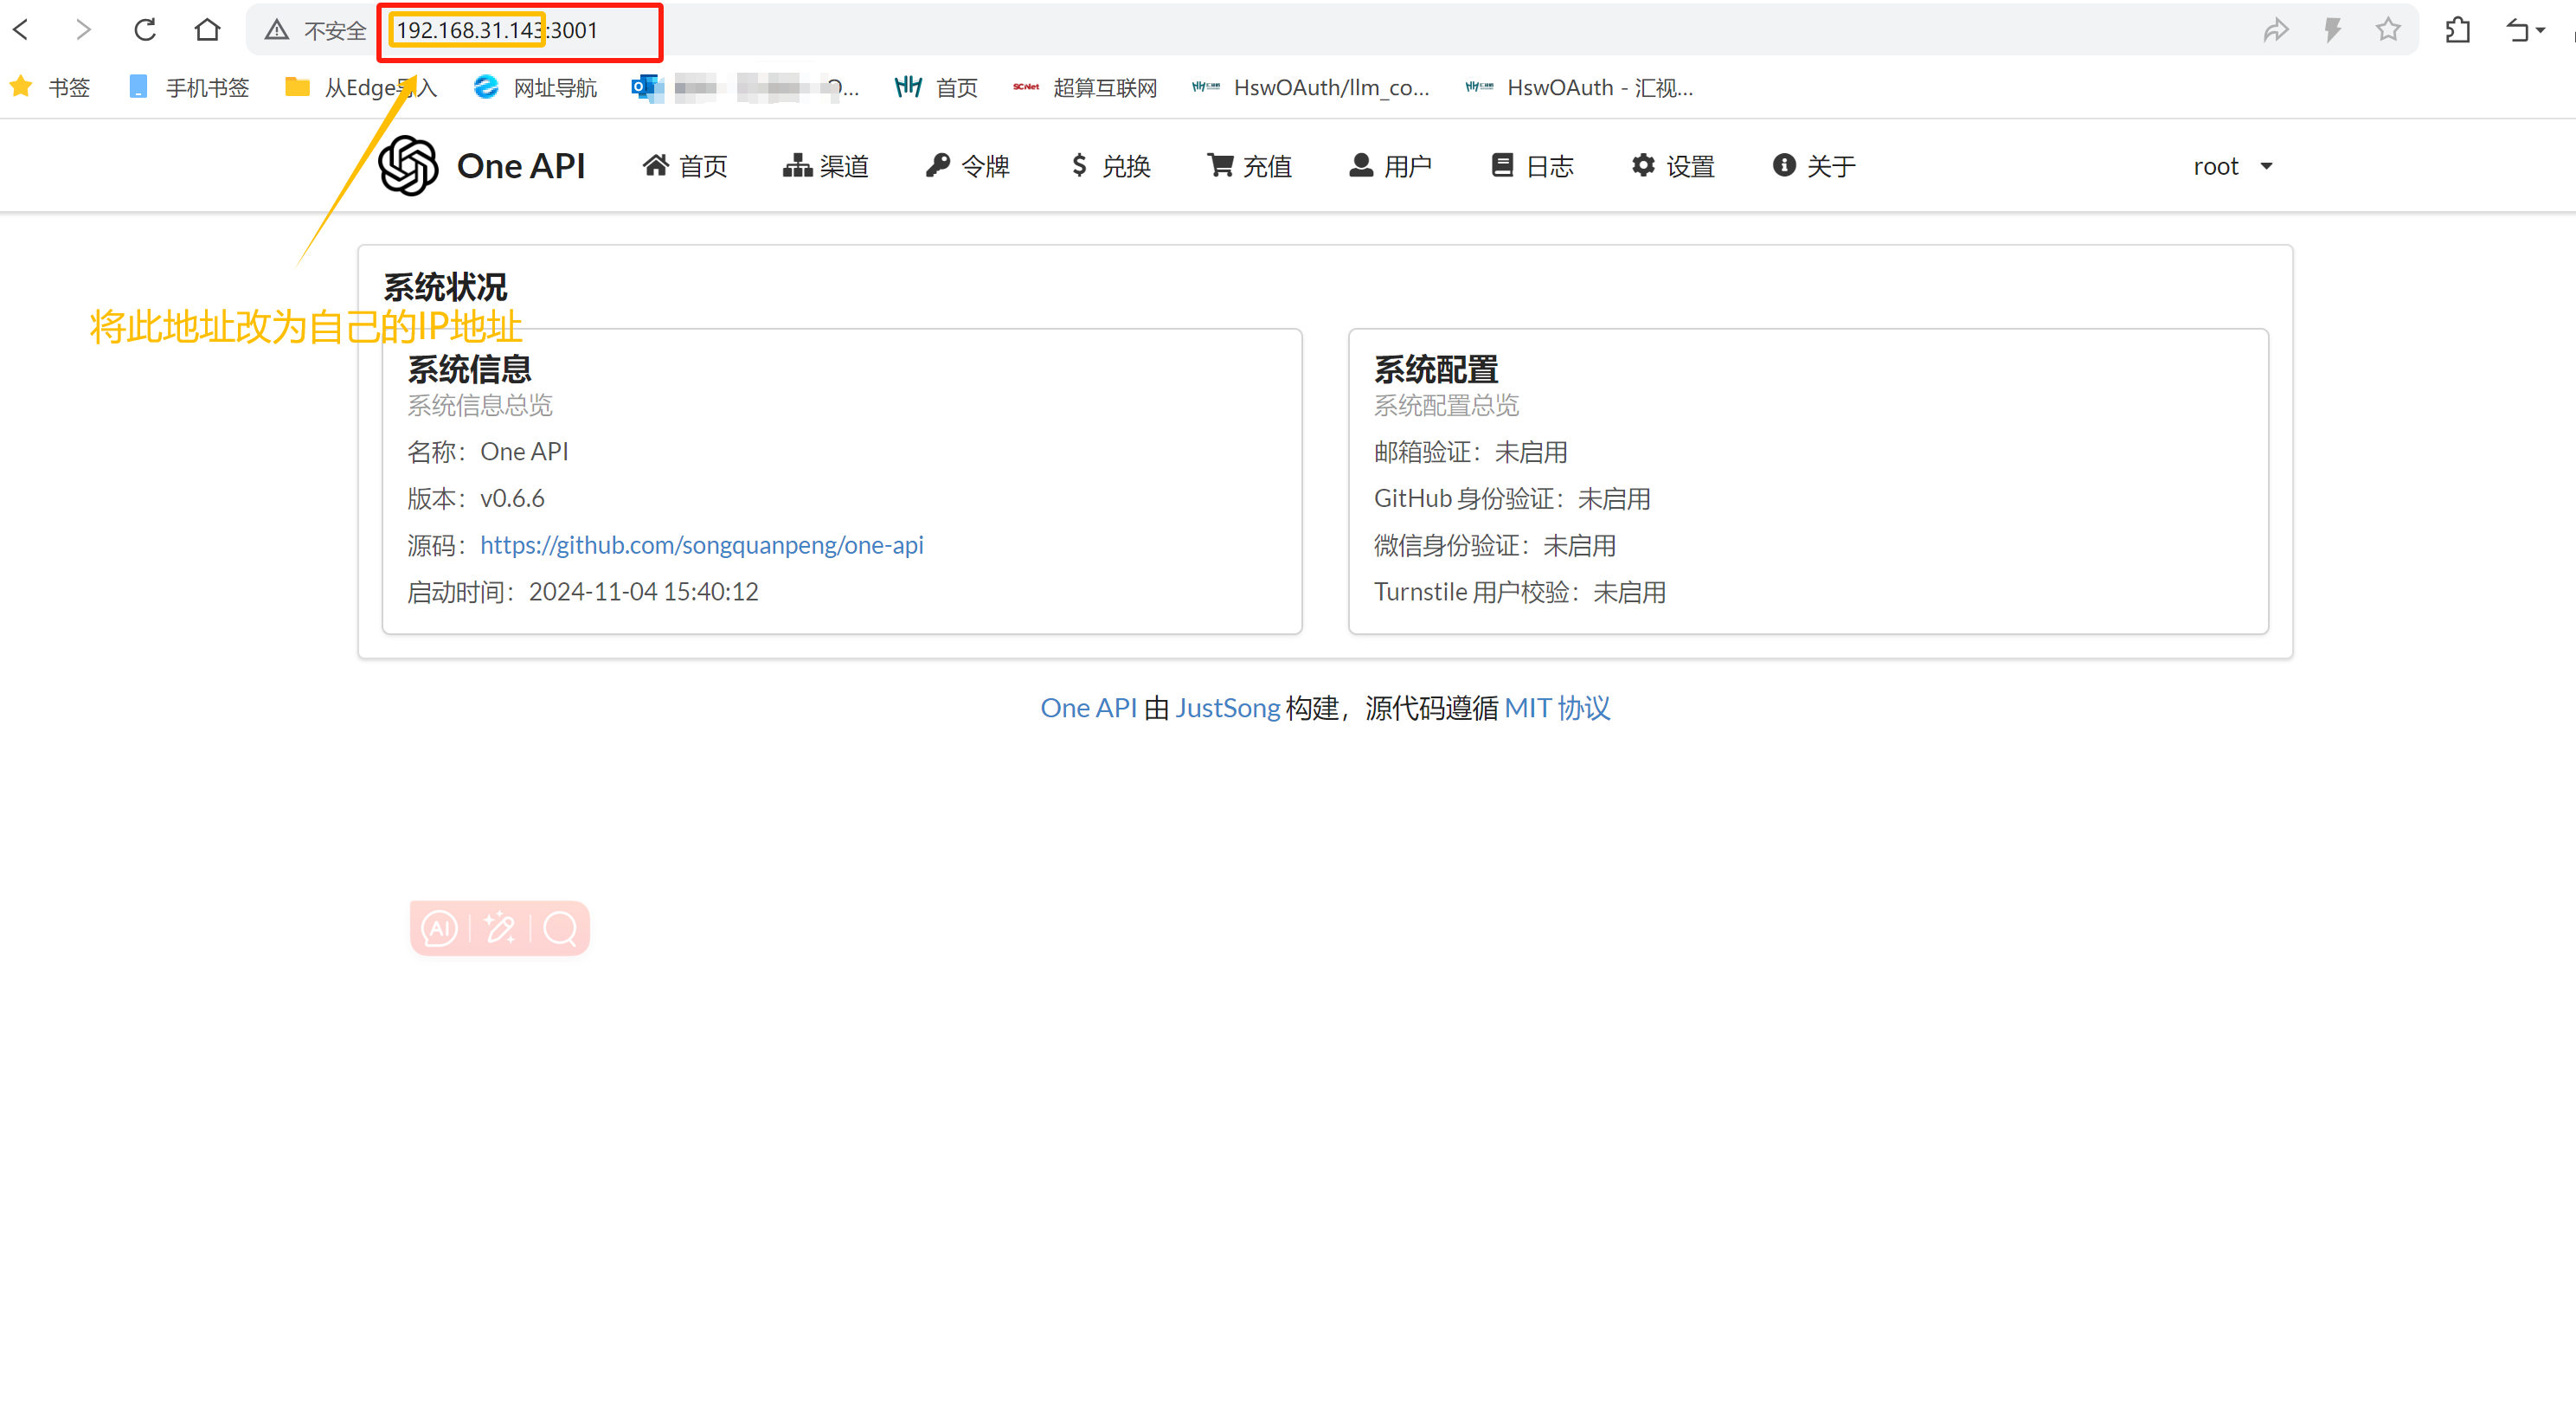Reload the page with the refresh icon

(145, 30)
